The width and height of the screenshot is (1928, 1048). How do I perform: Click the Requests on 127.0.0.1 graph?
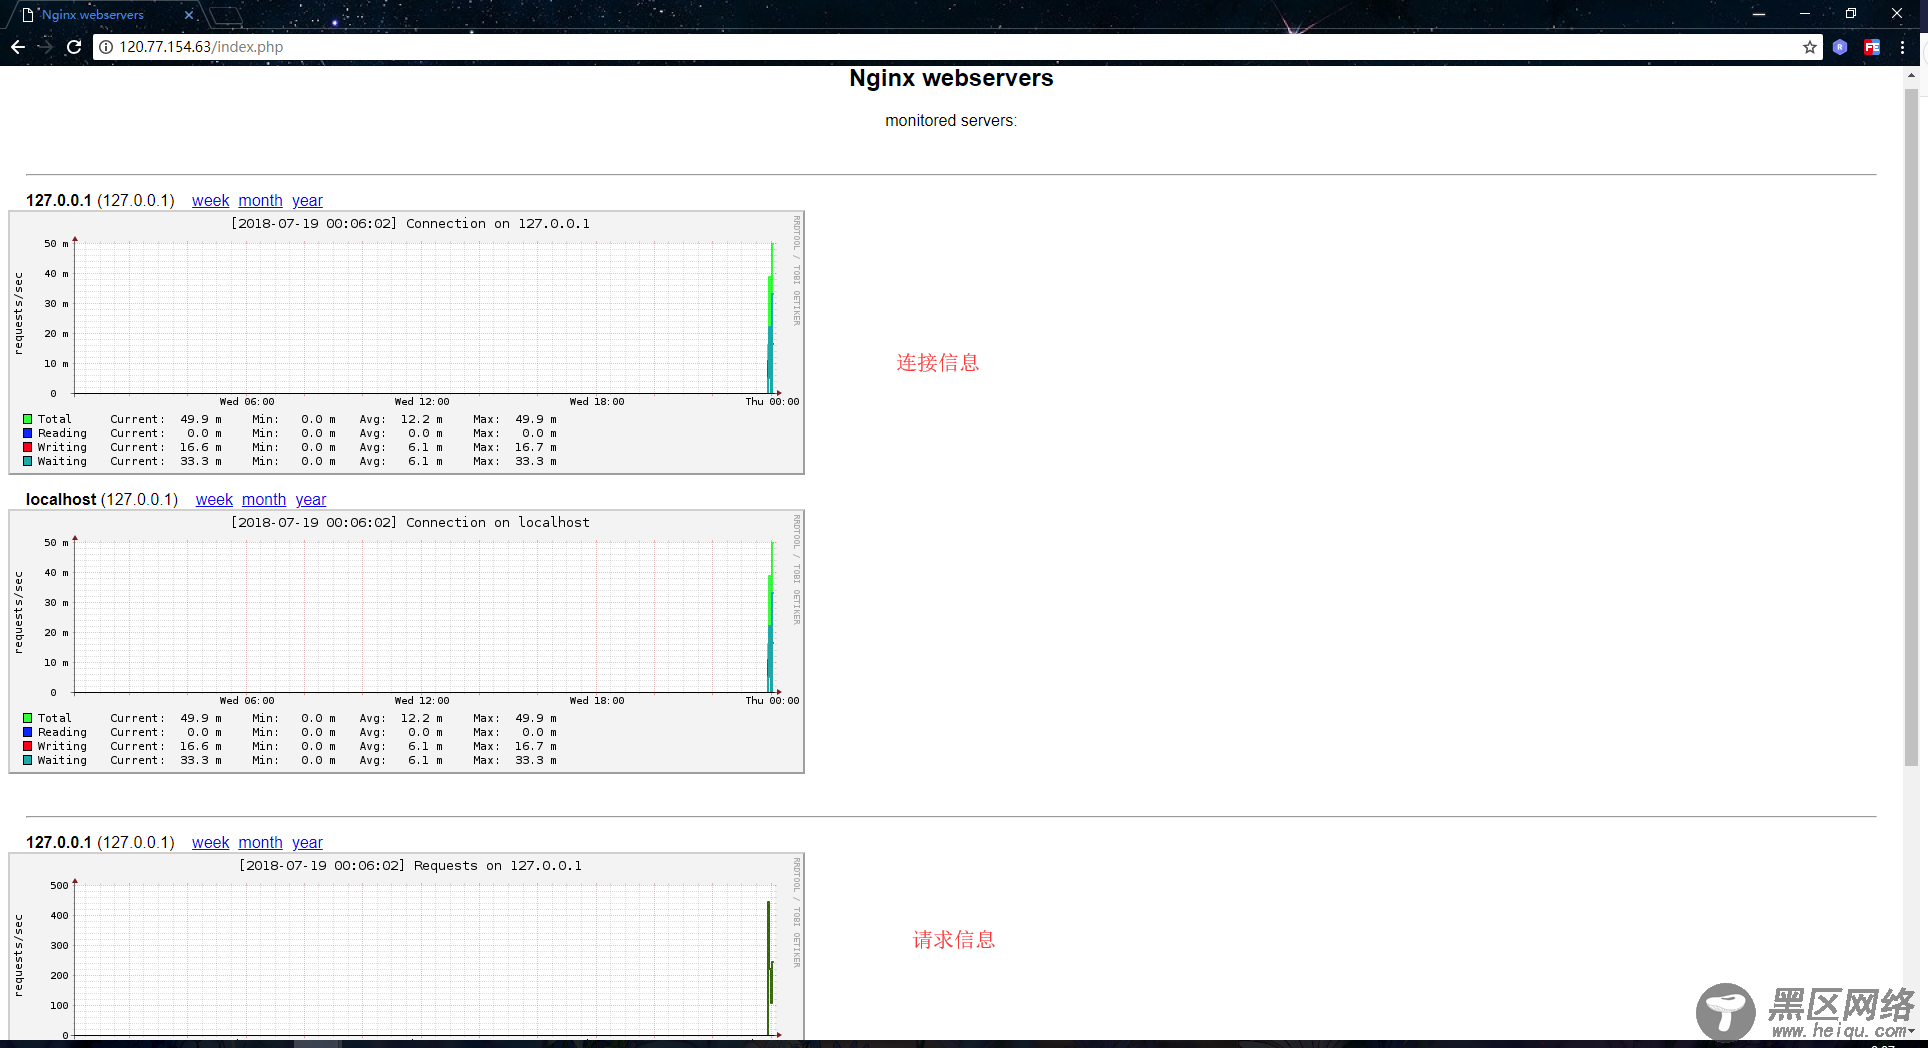click(x=407, y=946)
